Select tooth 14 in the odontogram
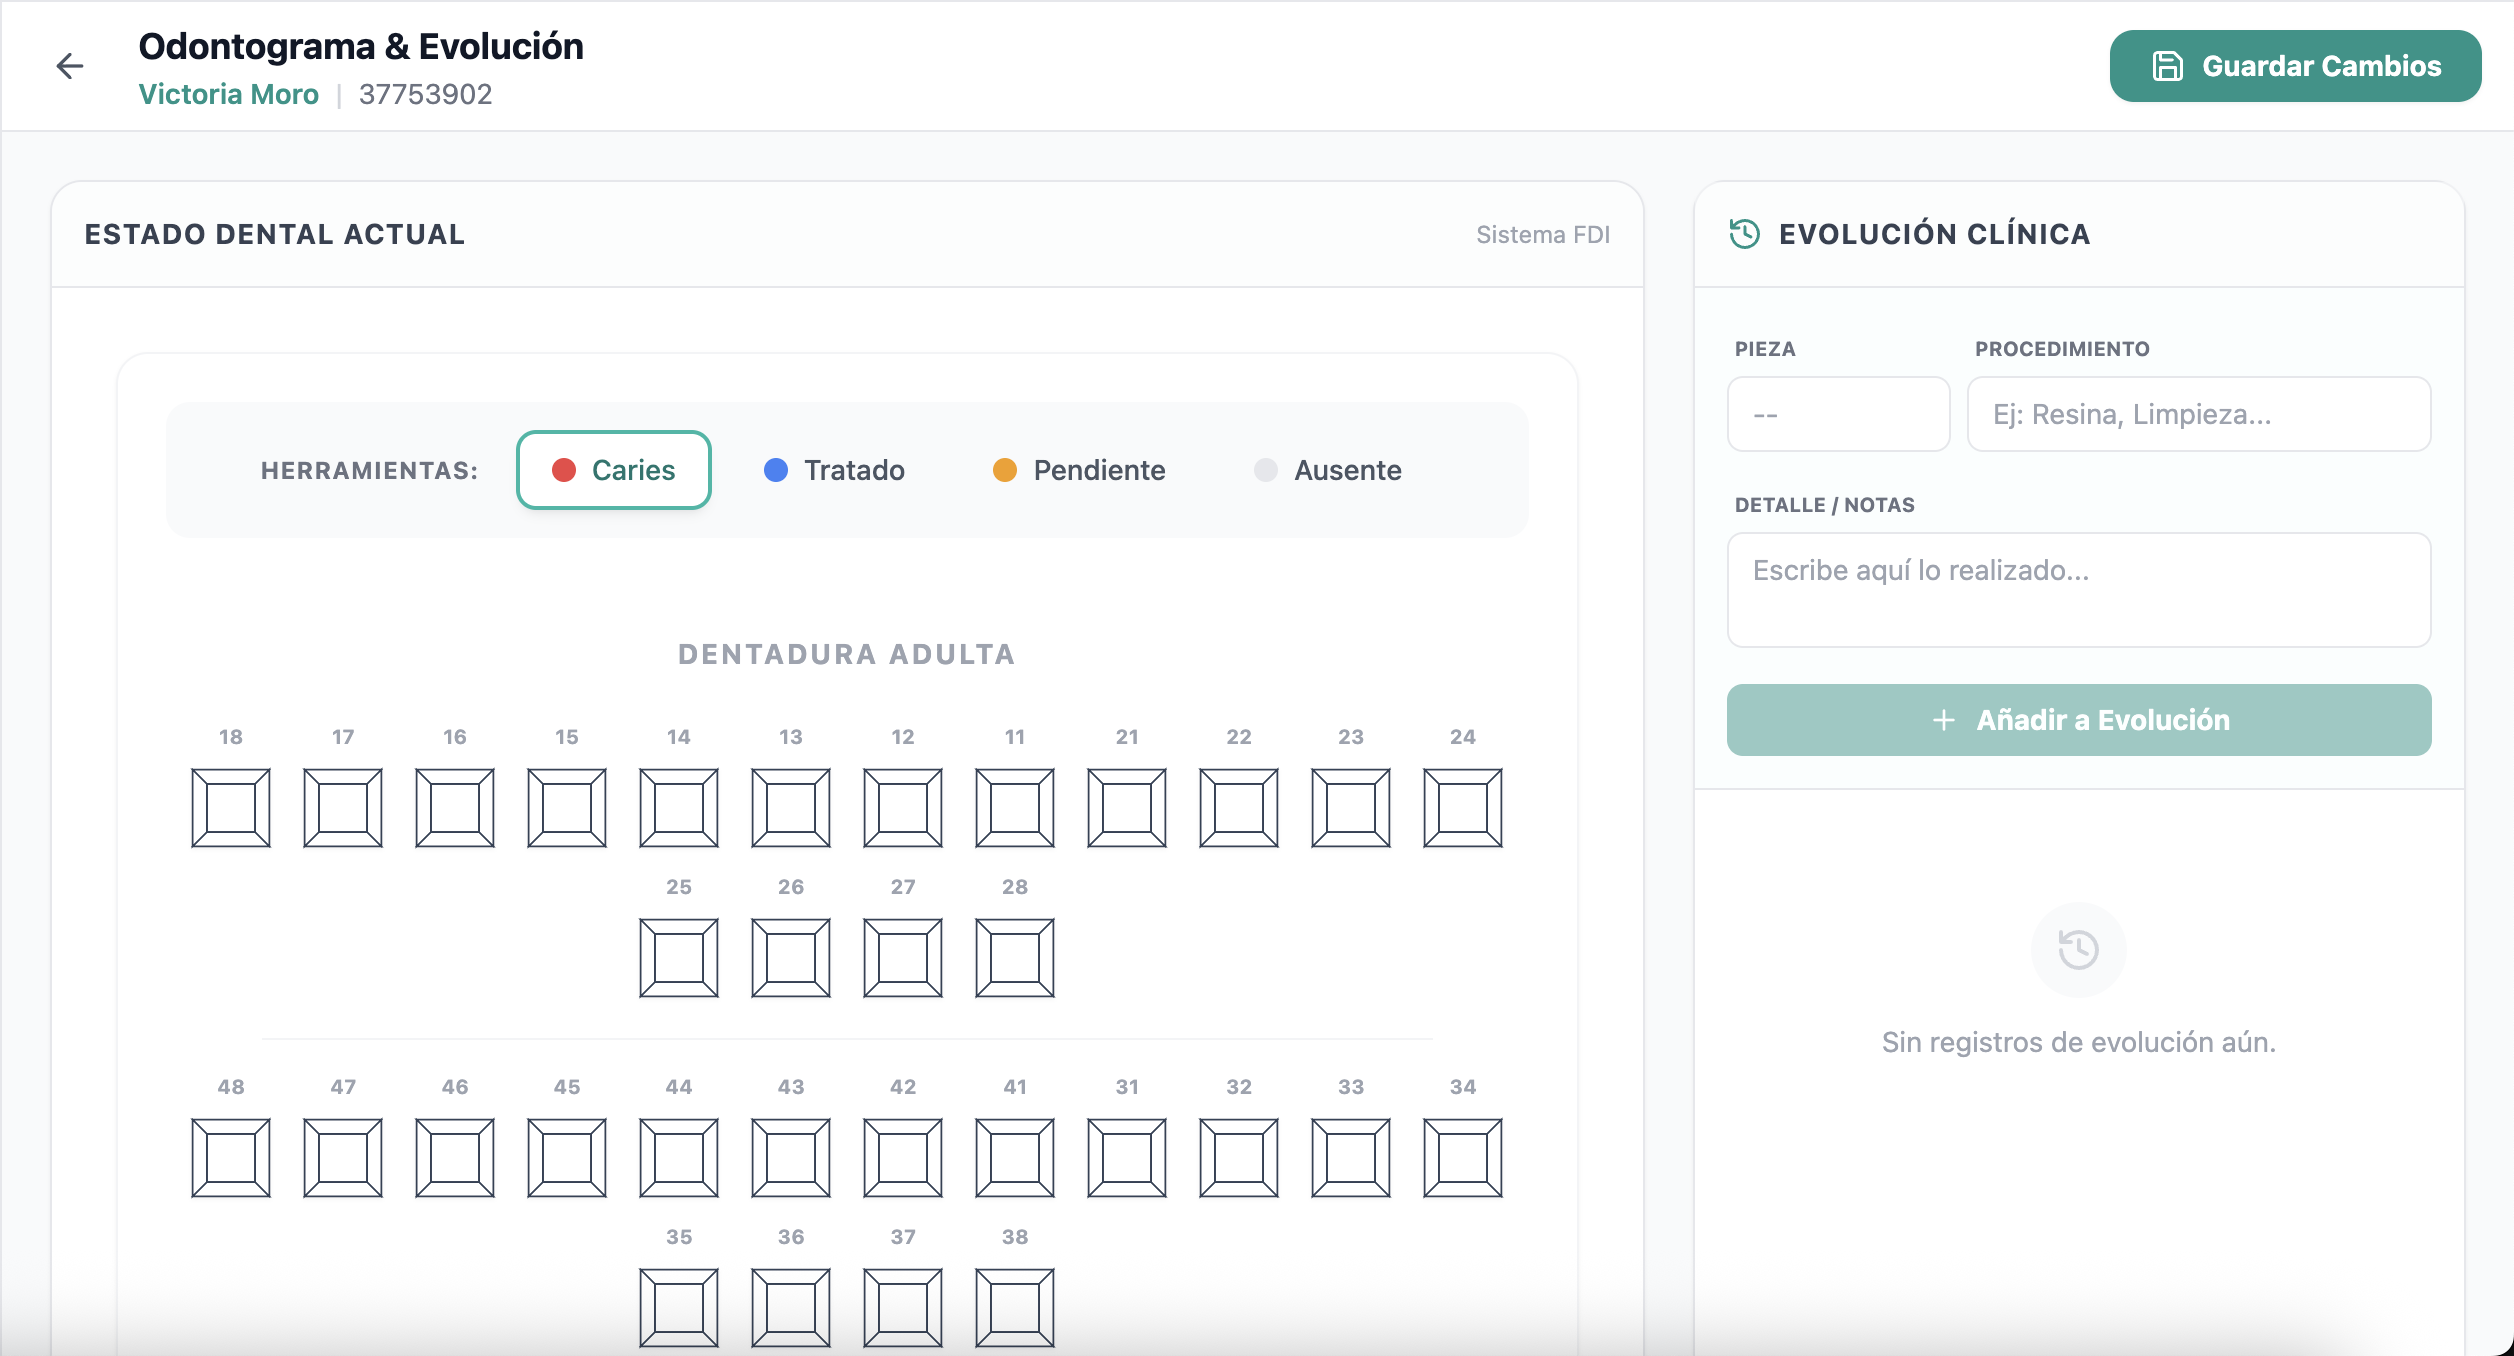 [679, 808]
